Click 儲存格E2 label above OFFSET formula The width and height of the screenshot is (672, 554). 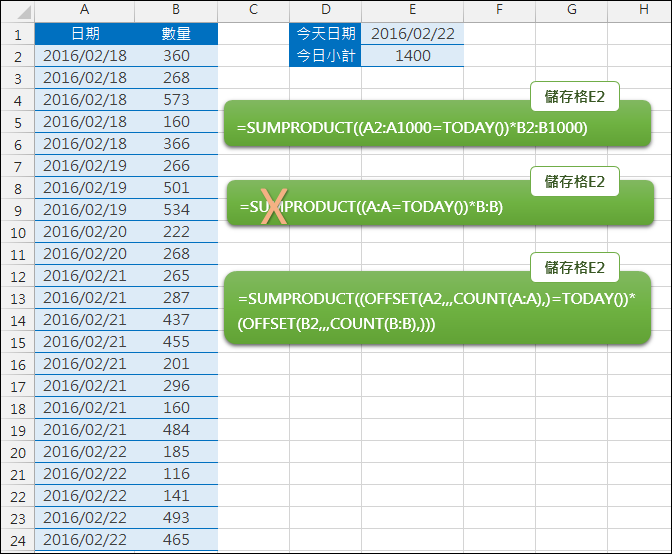click(x=575, y=267)
